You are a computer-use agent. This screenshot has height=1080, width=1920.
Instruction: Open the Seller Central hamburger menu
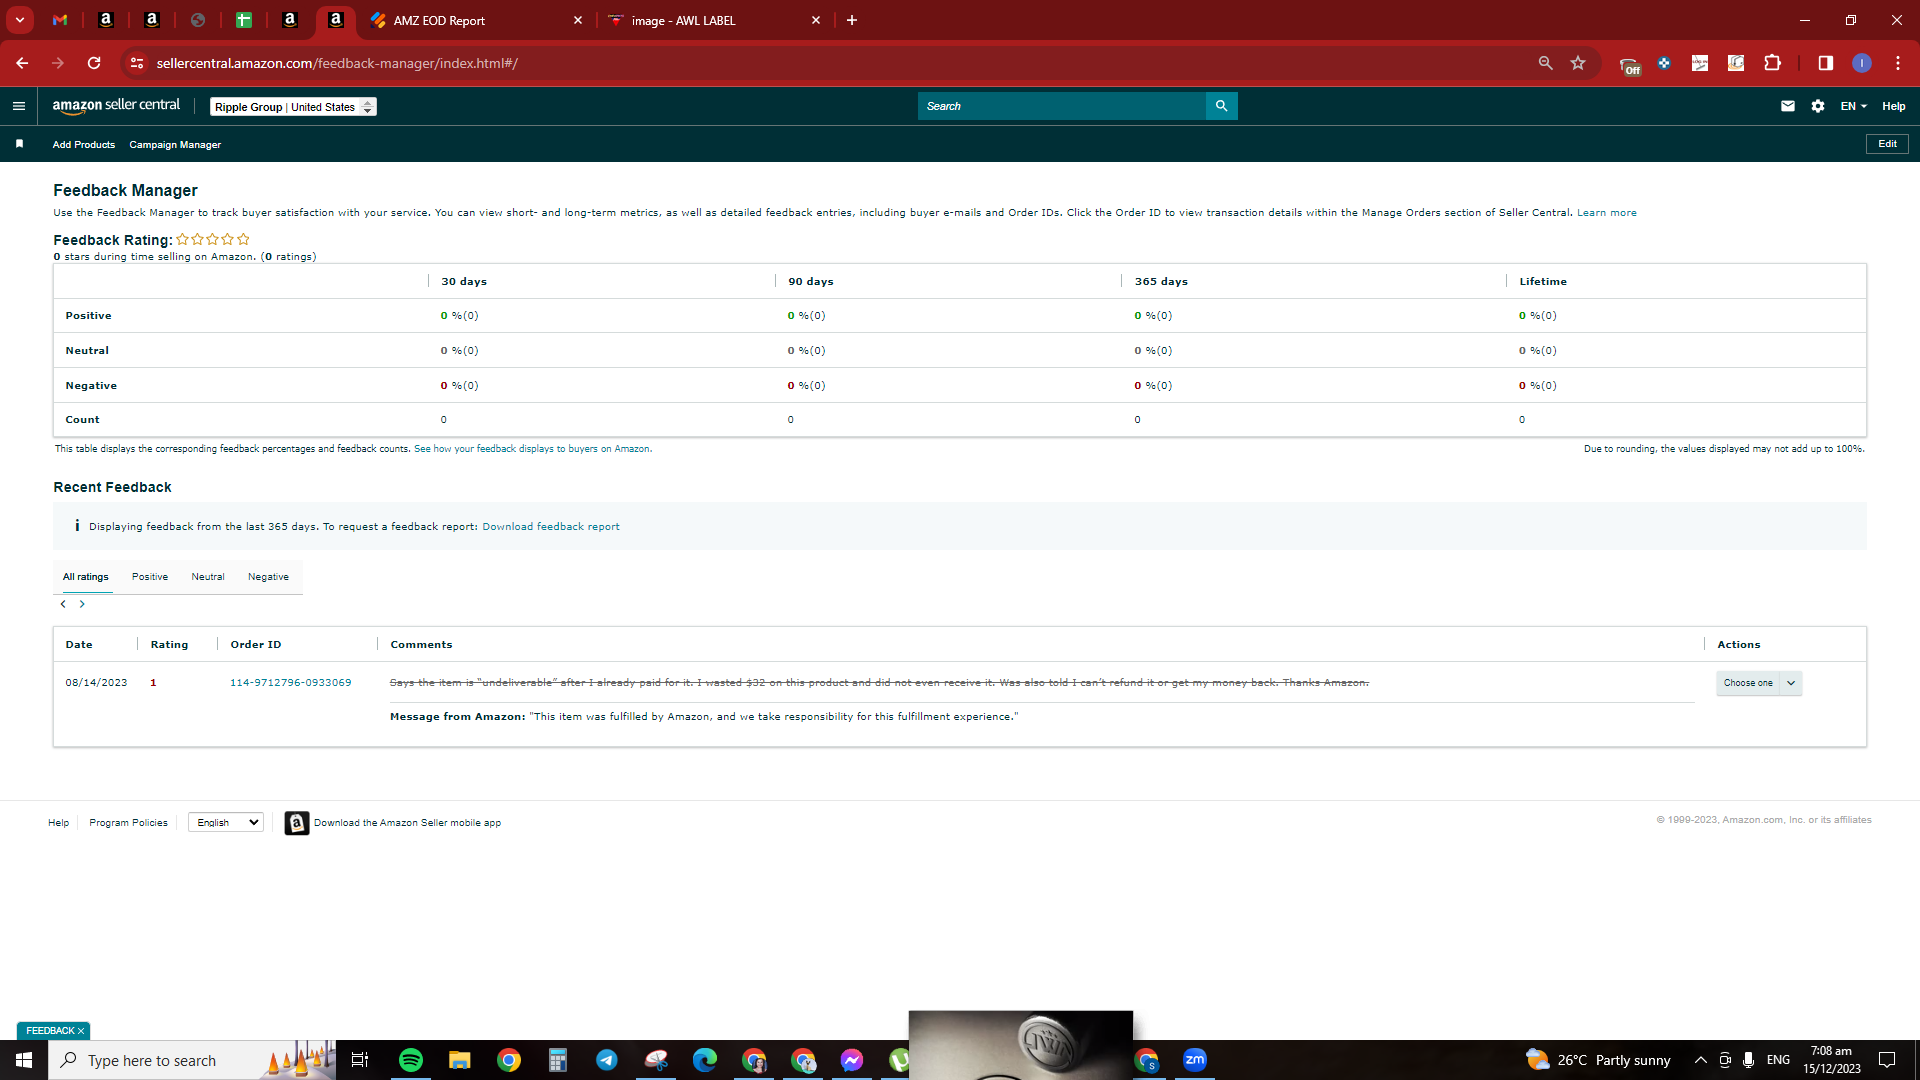(x=18, y=106)
